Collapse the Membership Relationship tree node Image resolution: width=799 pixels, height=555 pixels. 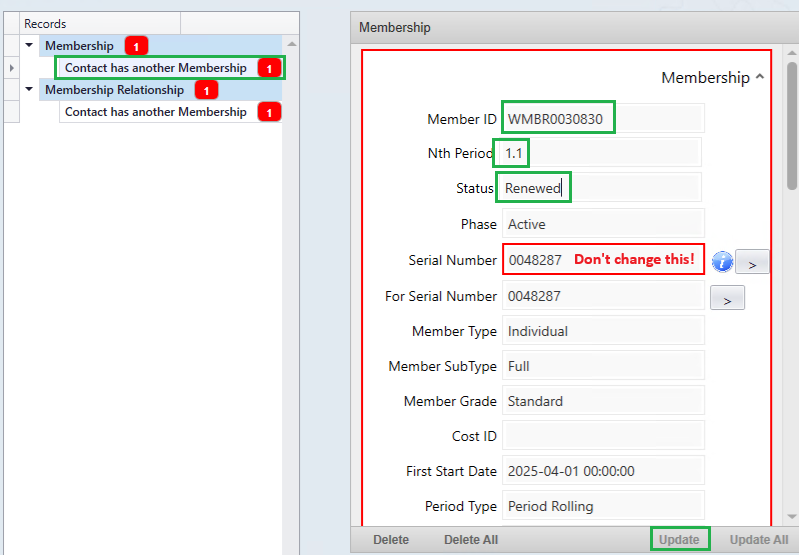coord(29,89)
